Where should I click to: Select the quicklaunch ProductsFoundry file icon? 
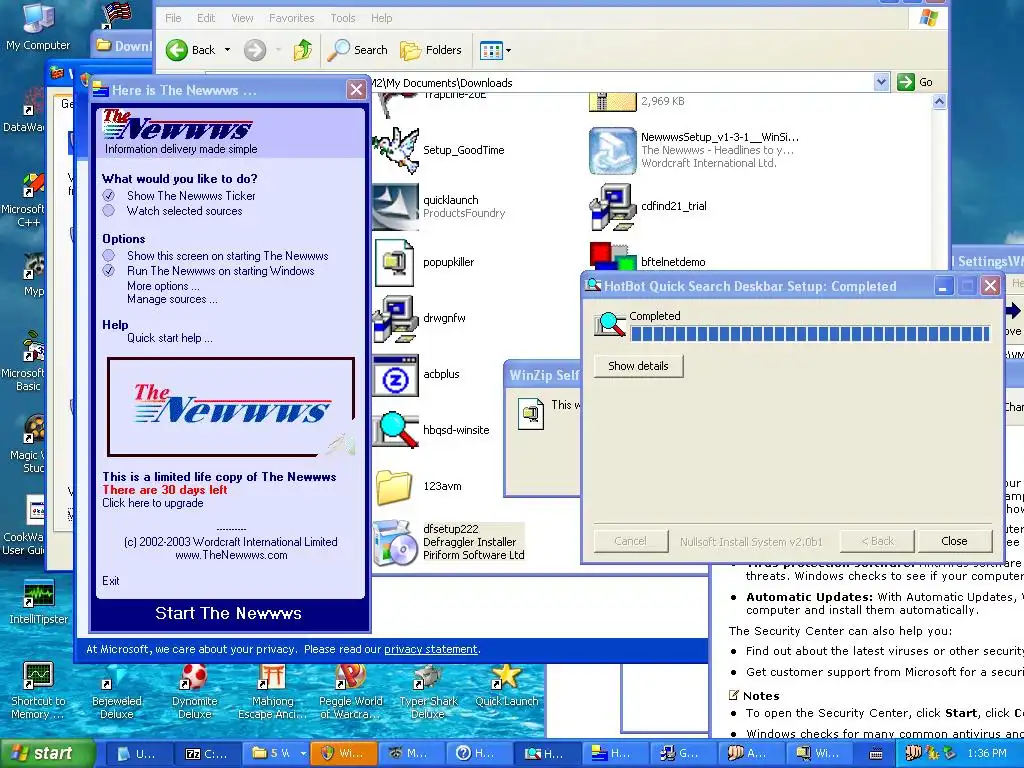(x=396, y=206)
